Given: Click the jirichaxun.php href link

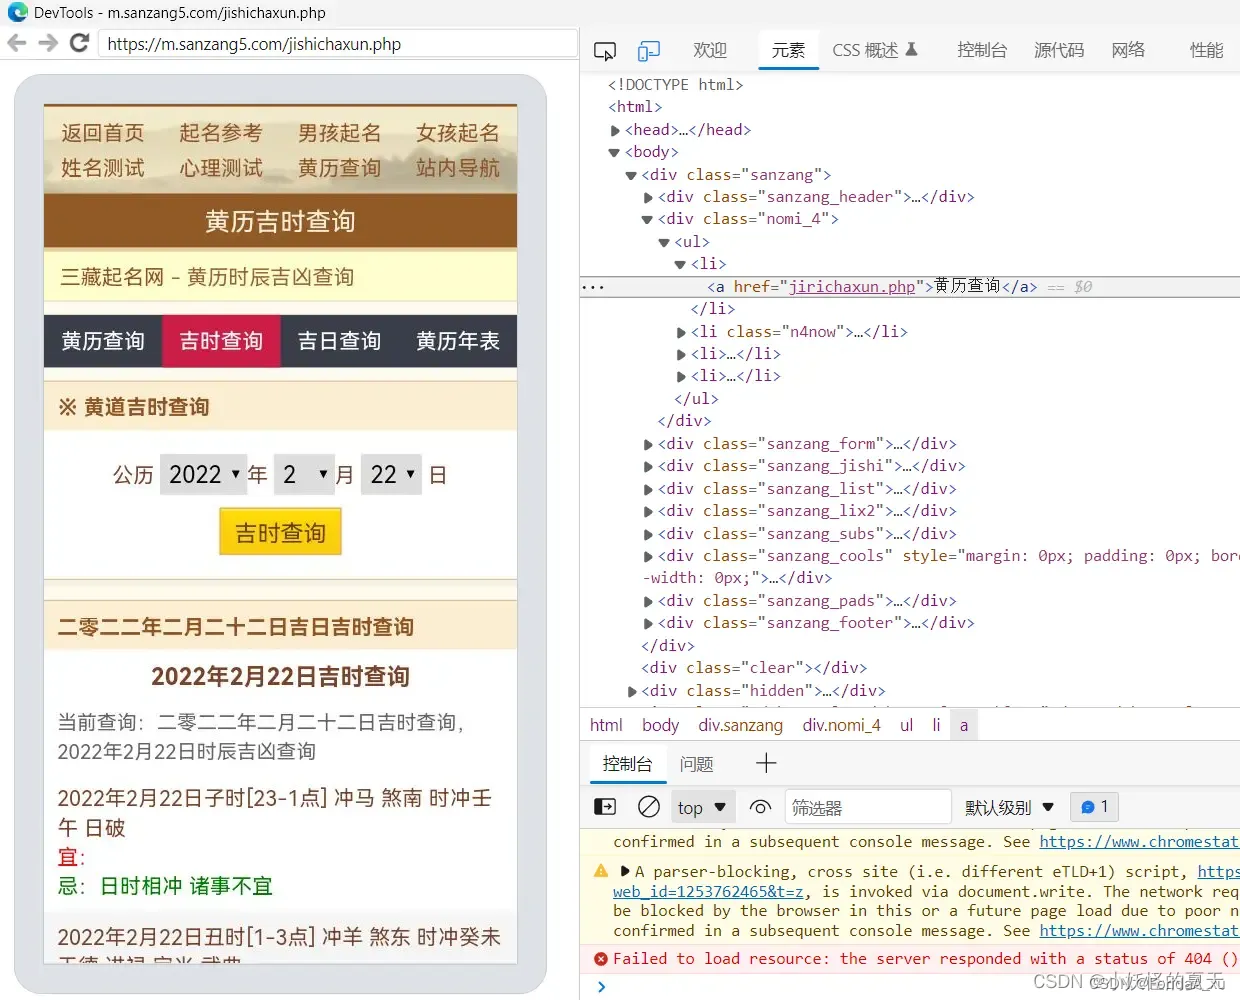Looking at the screenshot, I should [x=851, y=287].
